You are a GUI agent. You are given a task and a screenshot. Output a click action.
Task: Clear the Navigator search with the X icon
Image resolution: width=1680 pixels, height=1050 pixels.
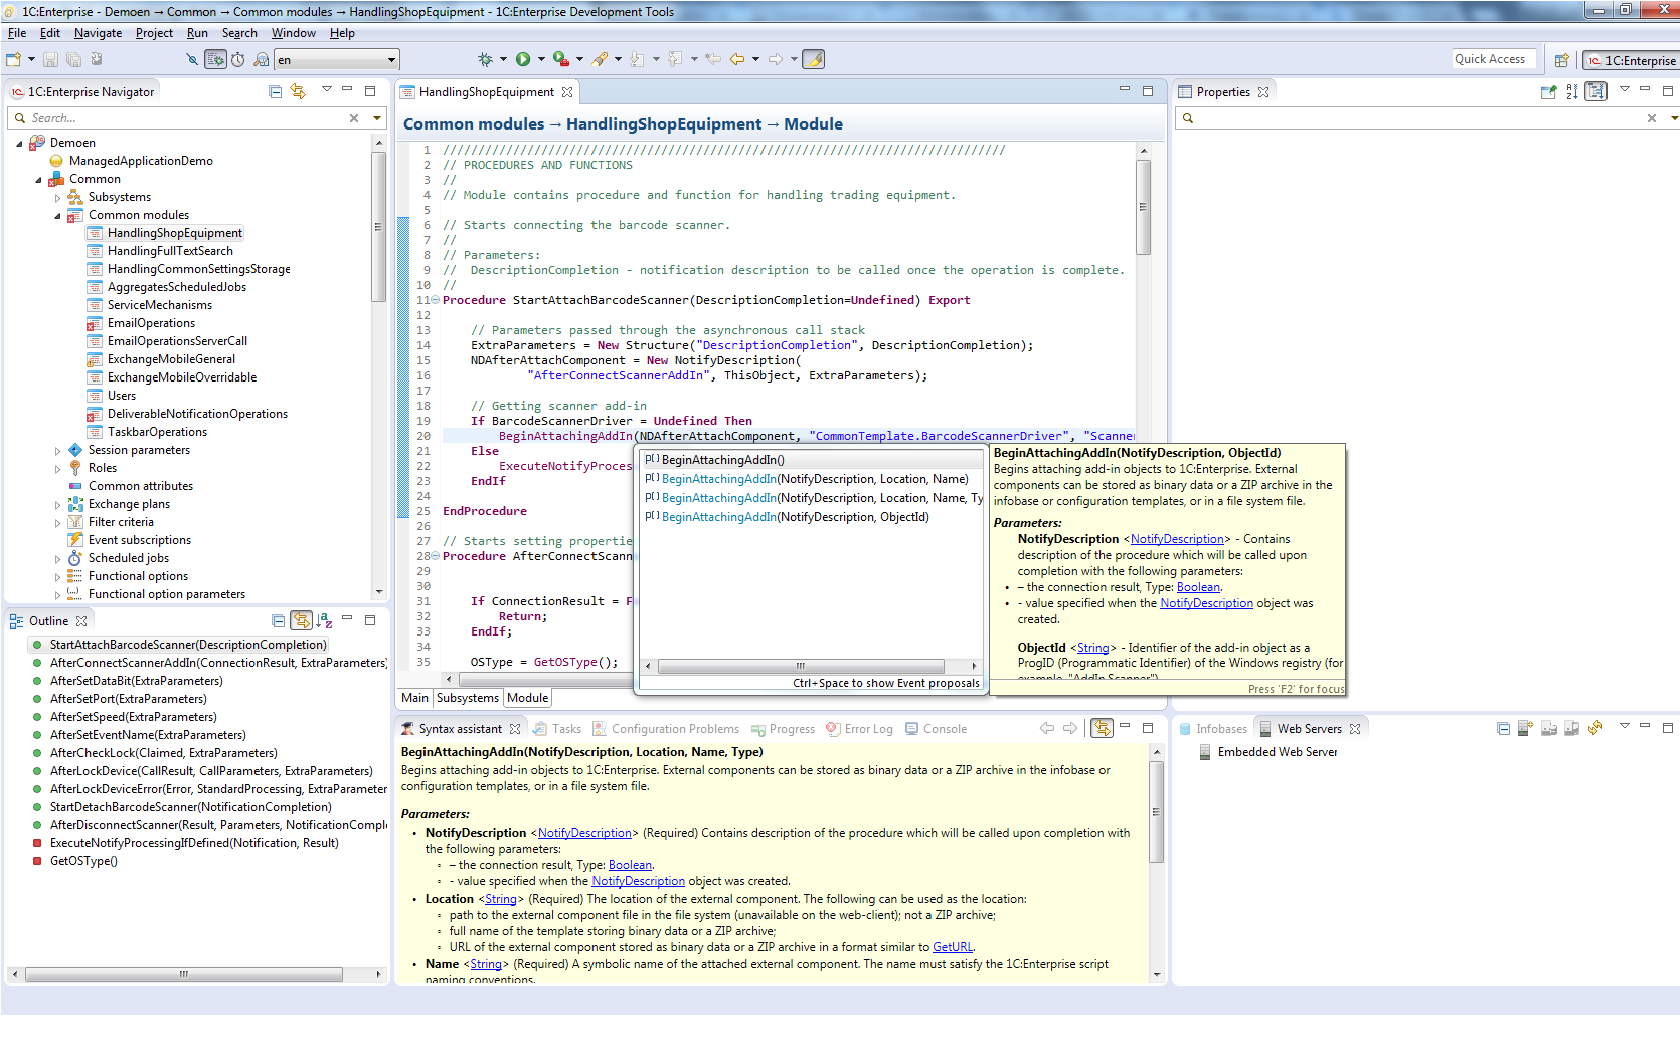(354, 118)
